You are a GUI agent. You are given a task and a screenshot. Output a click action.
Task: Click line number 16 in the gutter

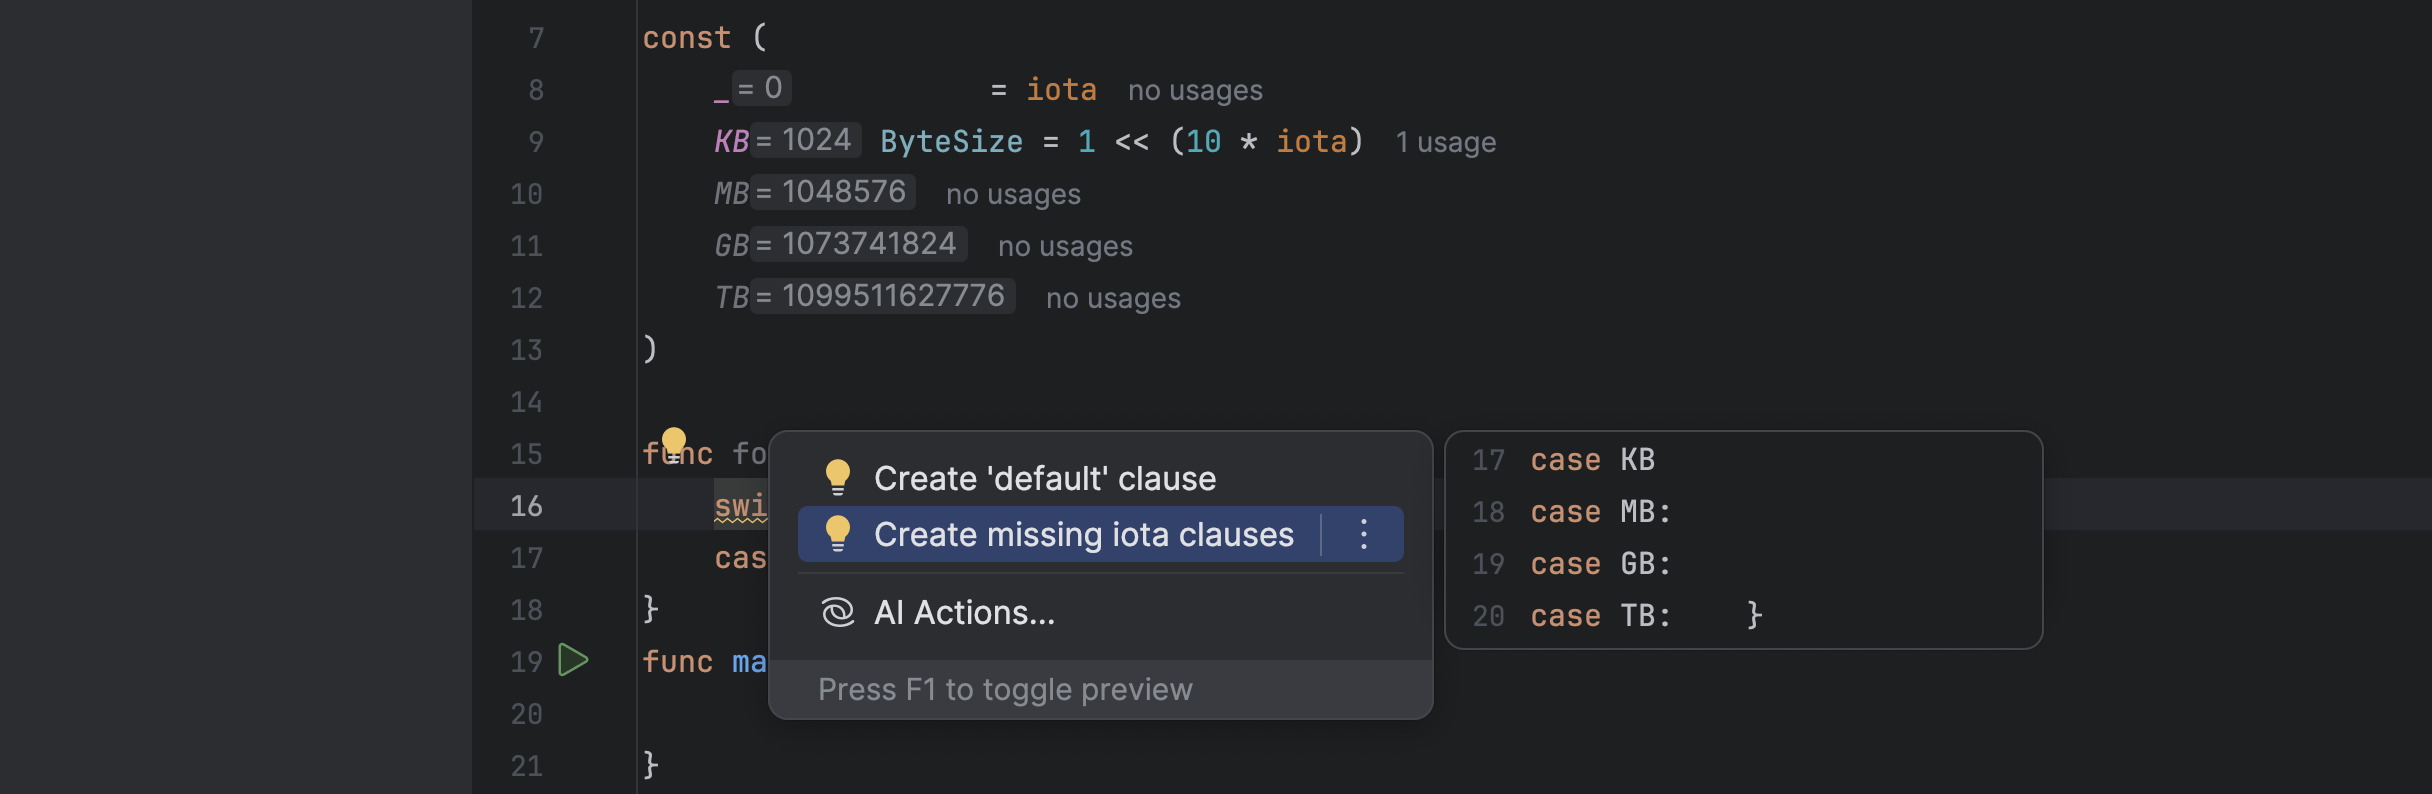coord(526,506)
